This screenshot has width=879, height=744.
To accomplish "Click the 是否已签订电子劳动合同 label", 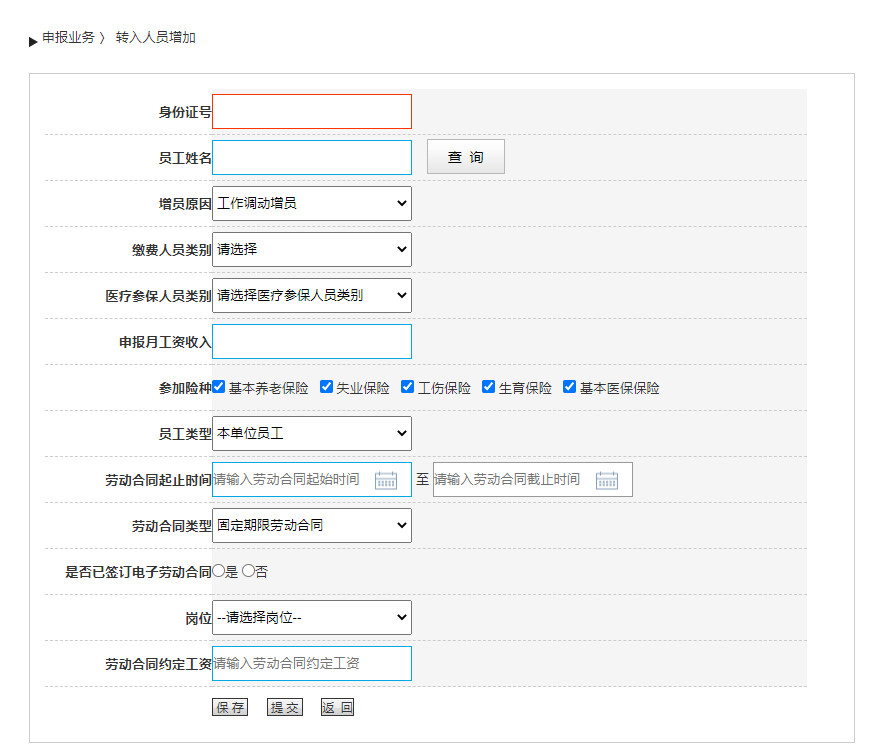I will (138, 572).
